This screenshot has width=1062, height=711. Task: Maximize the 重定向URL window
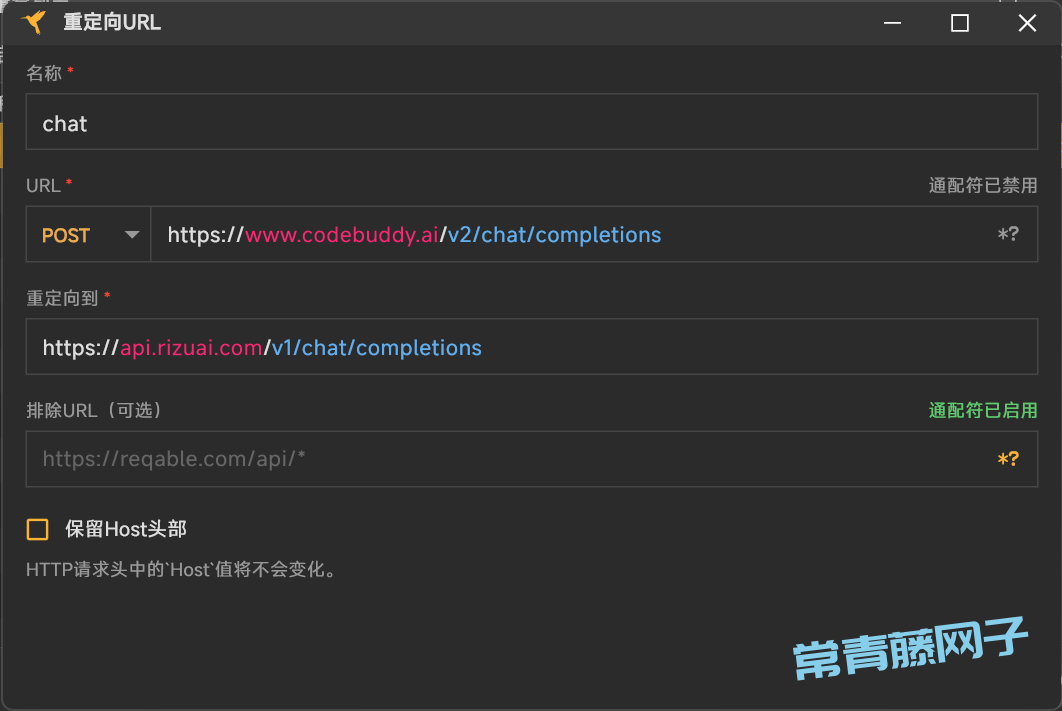(959, 23)
